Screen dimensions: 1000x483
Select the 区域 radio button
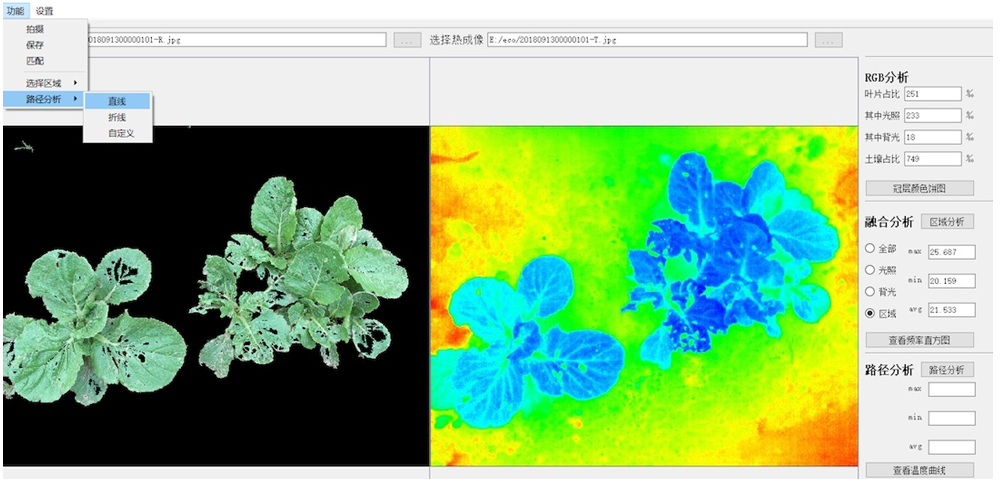coord(870,313)
